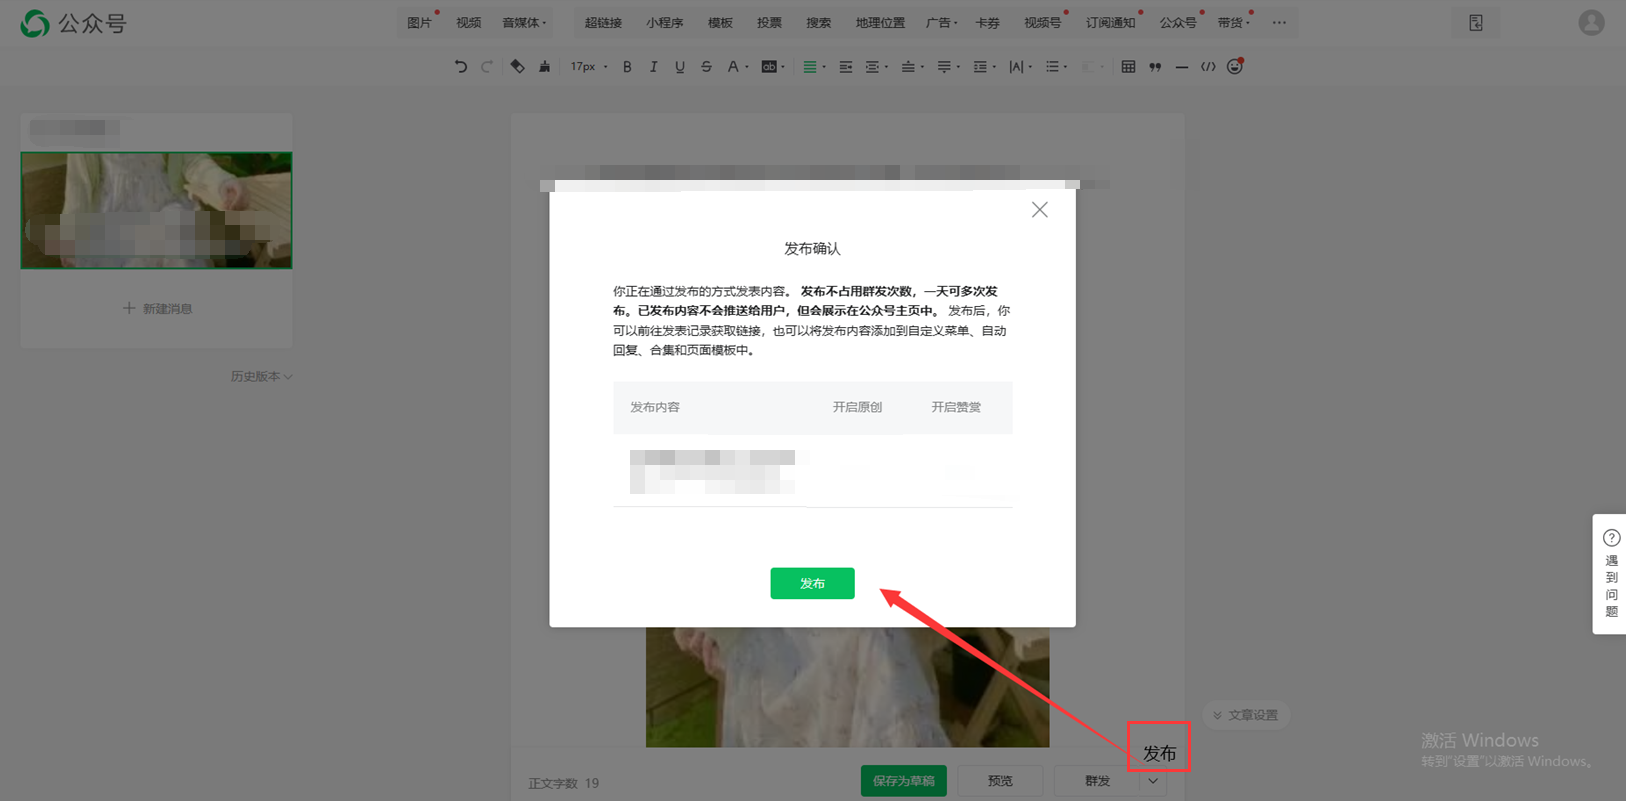The width and height of the screenshot is (1626, 801).
Task: Toggle italic formatting
Action: [x=654, y=67]
